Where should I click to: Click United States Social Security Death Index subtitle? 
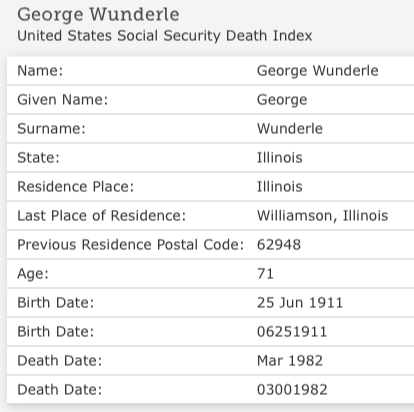pyautogui.click(x=165, y=36)
